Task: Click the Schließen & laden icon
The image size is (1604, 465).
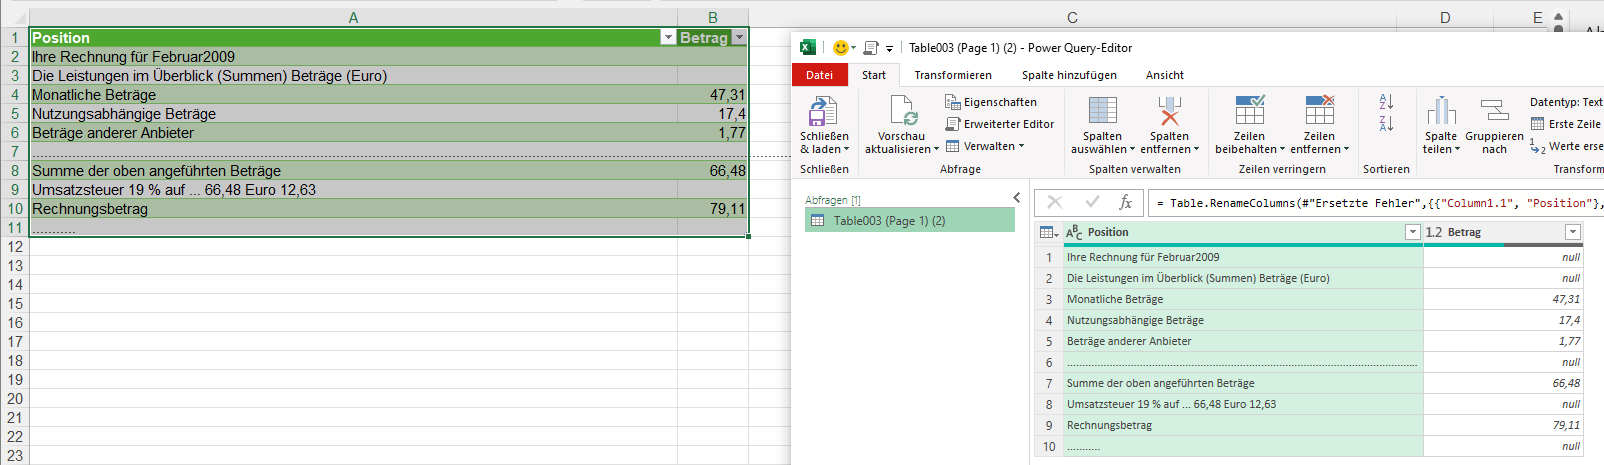Action: (823, 112)
